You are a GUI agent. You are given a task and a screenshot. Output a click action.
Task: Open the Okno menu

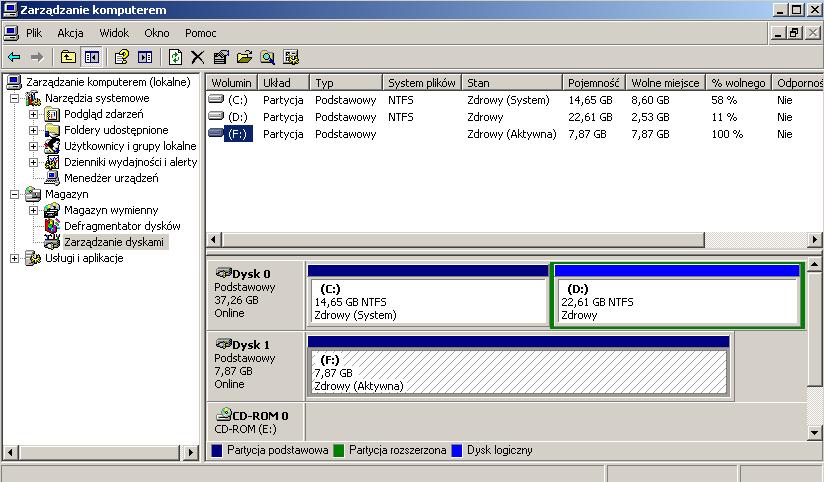pos(157,33)
